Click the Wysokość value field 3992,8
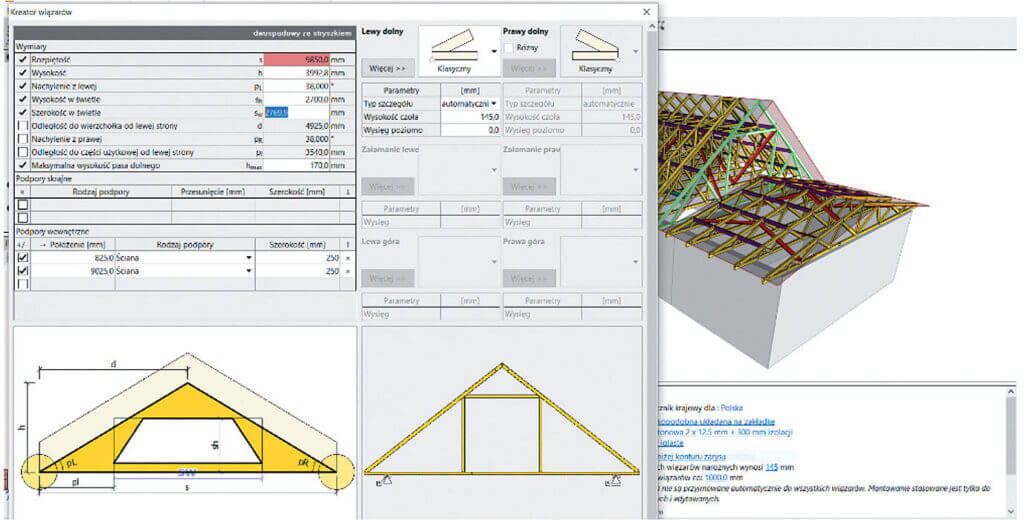This screenshot has width=1024, height=521. [x=296, y=72]
